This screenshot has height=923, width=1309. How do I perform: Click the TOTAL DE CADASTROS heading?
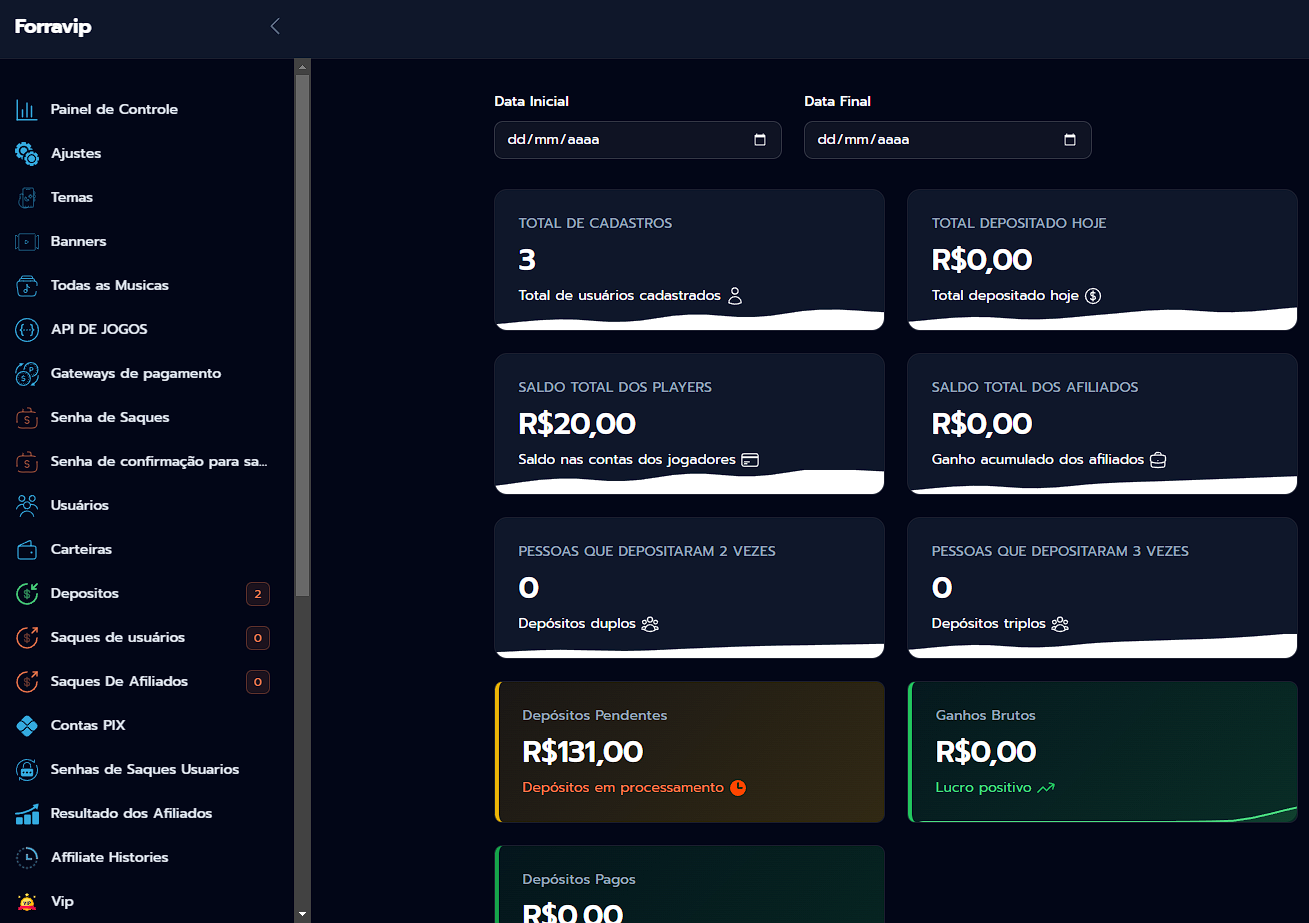[x=595, y=223]
